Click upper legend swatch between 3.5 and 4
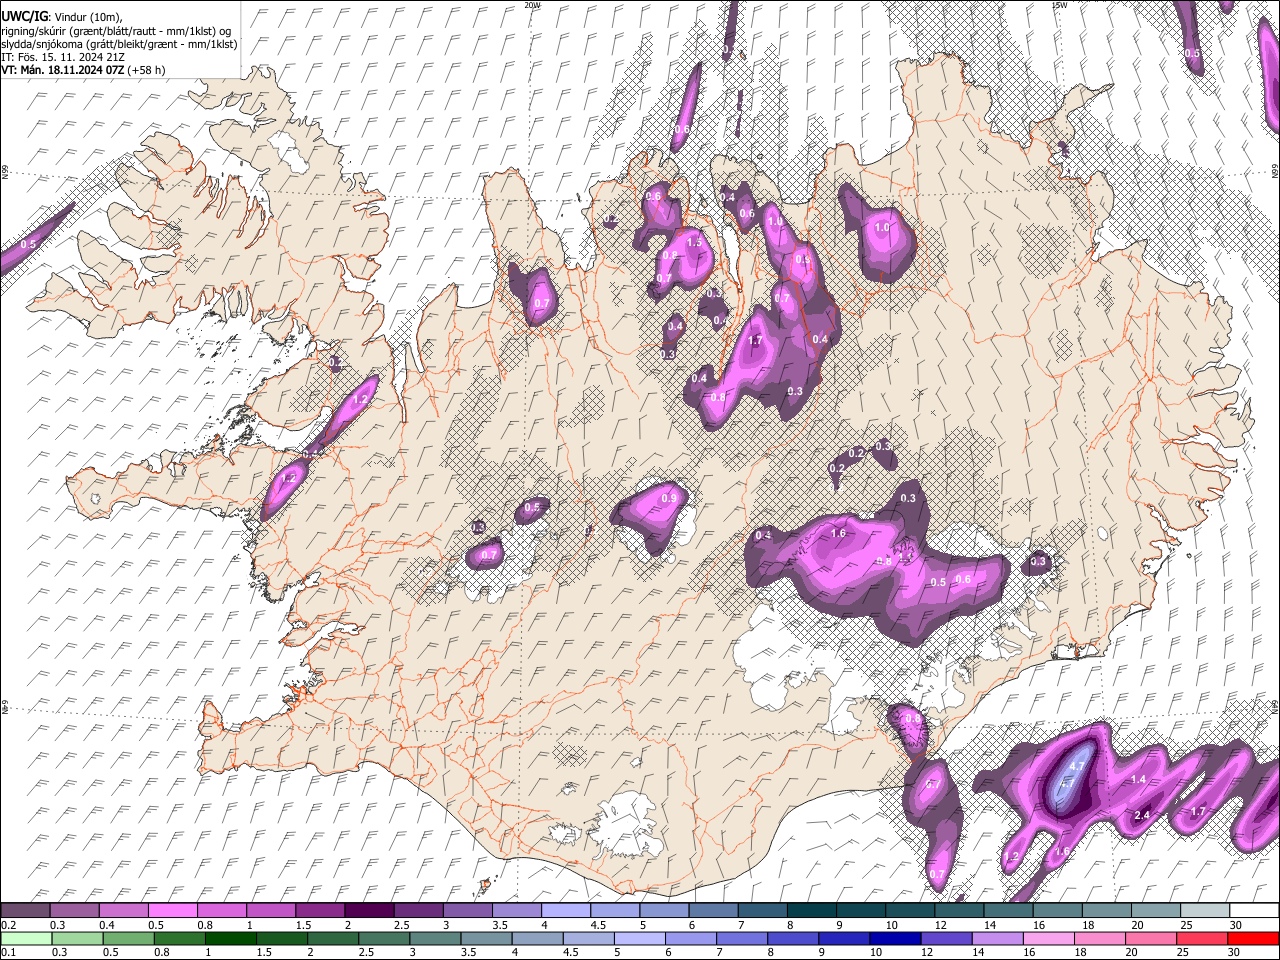Image resolution: width=1280 pixels, height=960 pixels. click(516, 910)
